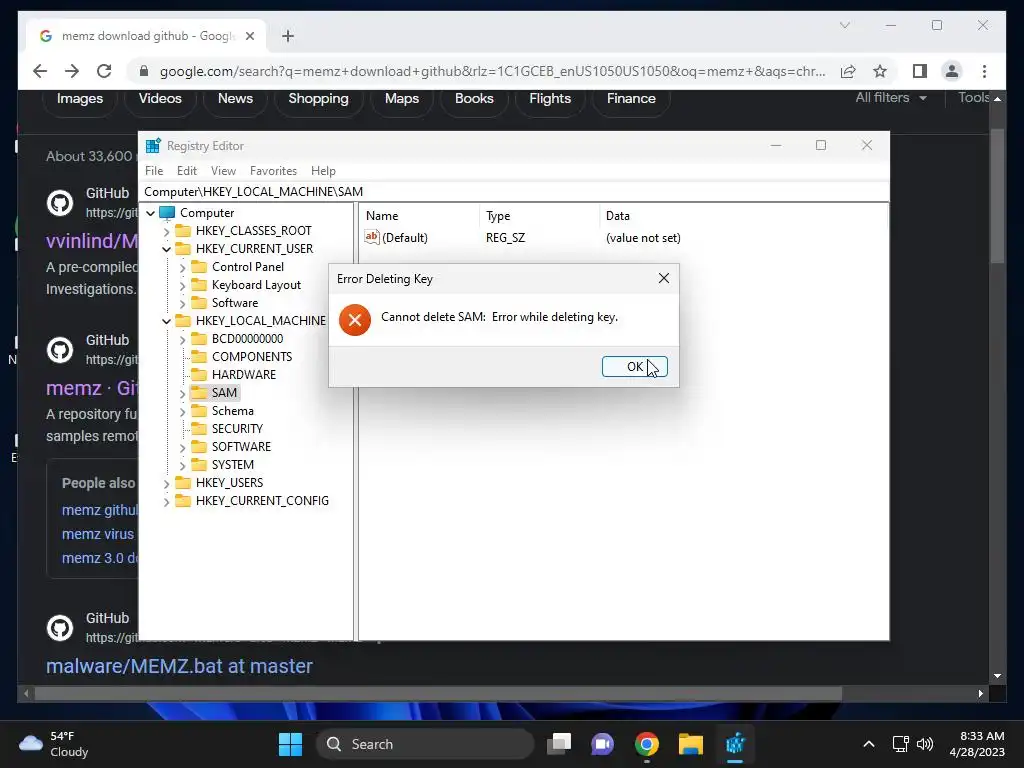Viewport: 1024px width, 768px height.
Task: Close the Error Deleting Key dialog
Action: click(664, 278)
